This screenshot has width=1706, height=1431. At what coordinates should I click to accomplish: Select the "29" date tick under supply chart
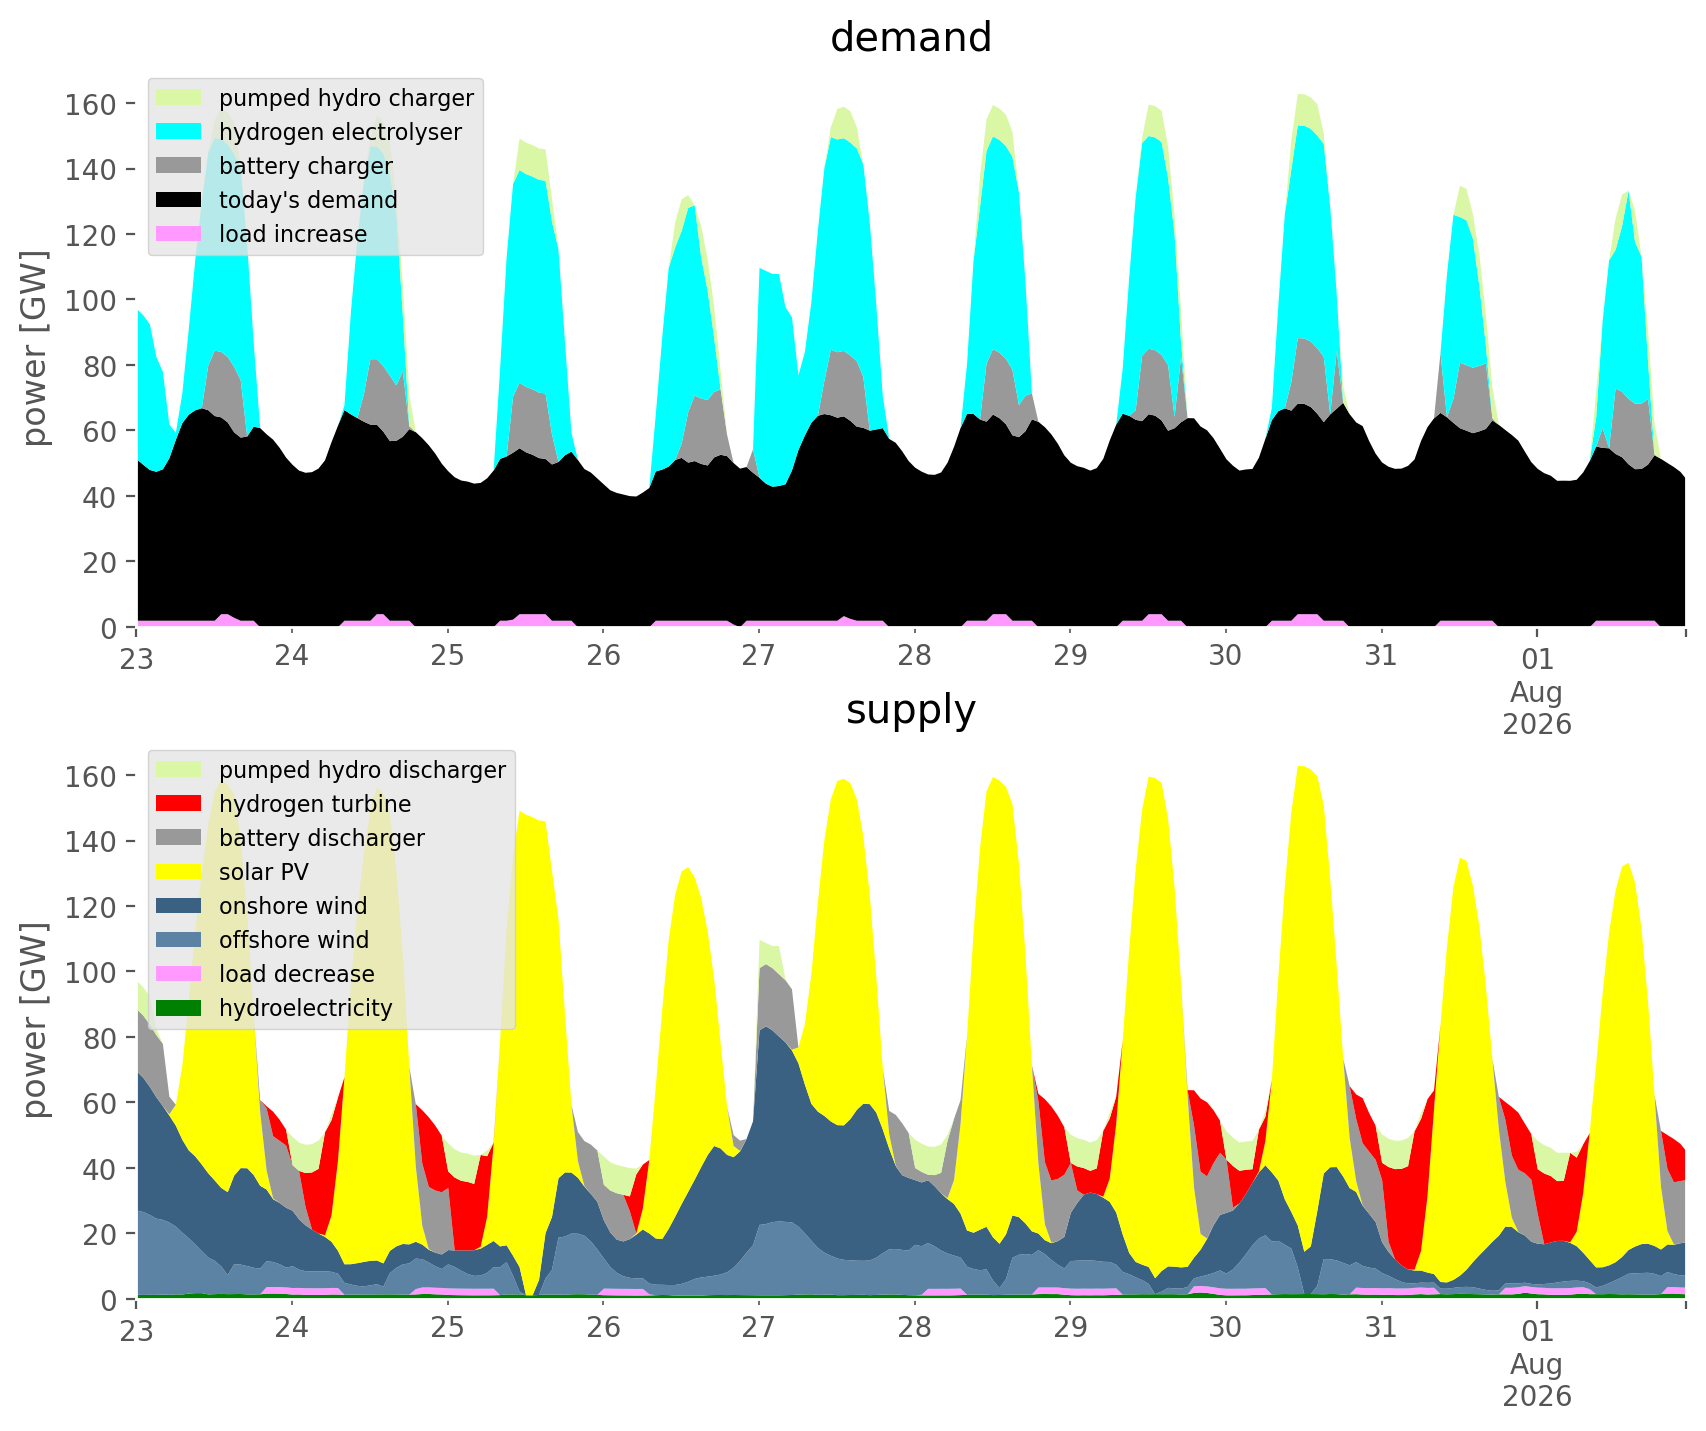click(1069, 1328)
